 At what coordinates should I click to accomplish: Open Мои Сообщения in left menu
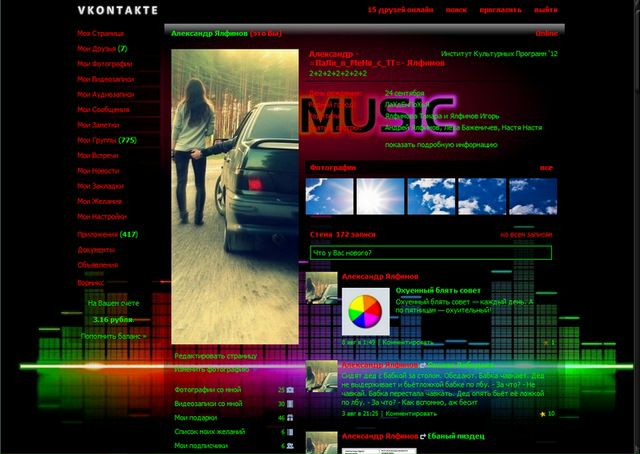103,109
